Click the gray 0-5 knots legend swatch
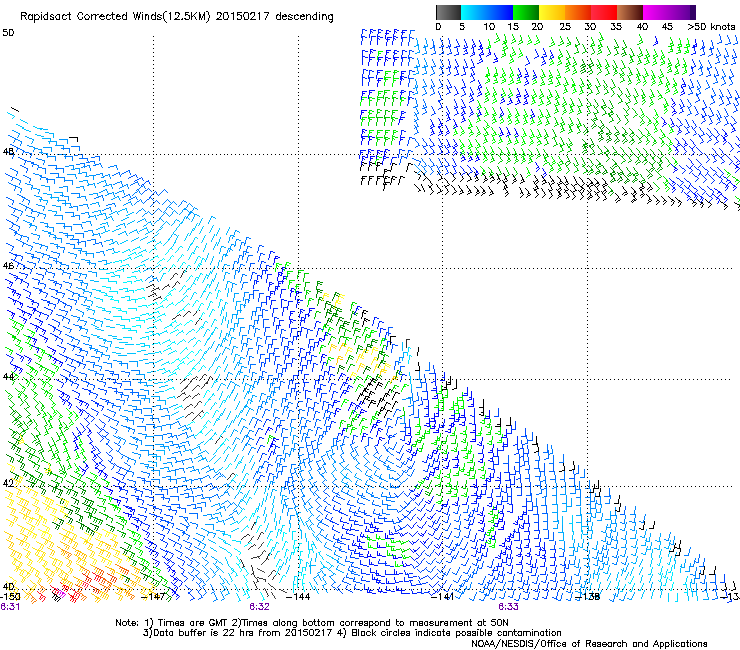Image resolution: width=740 pixels, height=650 pixels. click(x=448, y=12)
